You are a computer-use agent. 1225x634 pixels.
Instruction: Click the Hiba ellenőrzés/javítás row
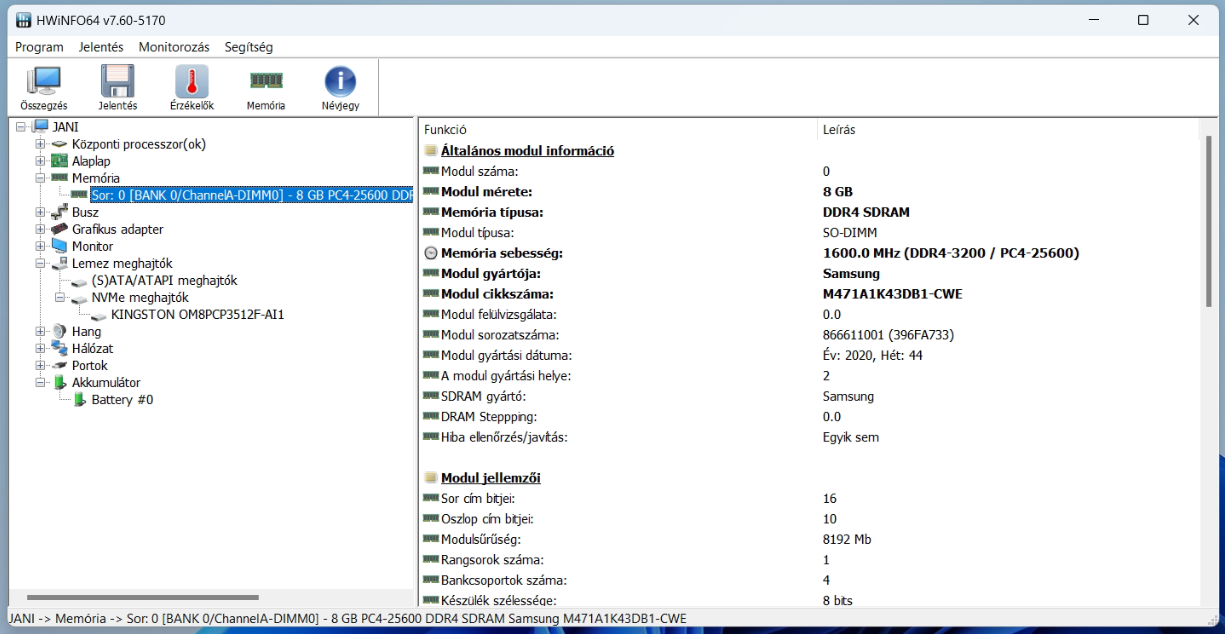pos(808,437)
